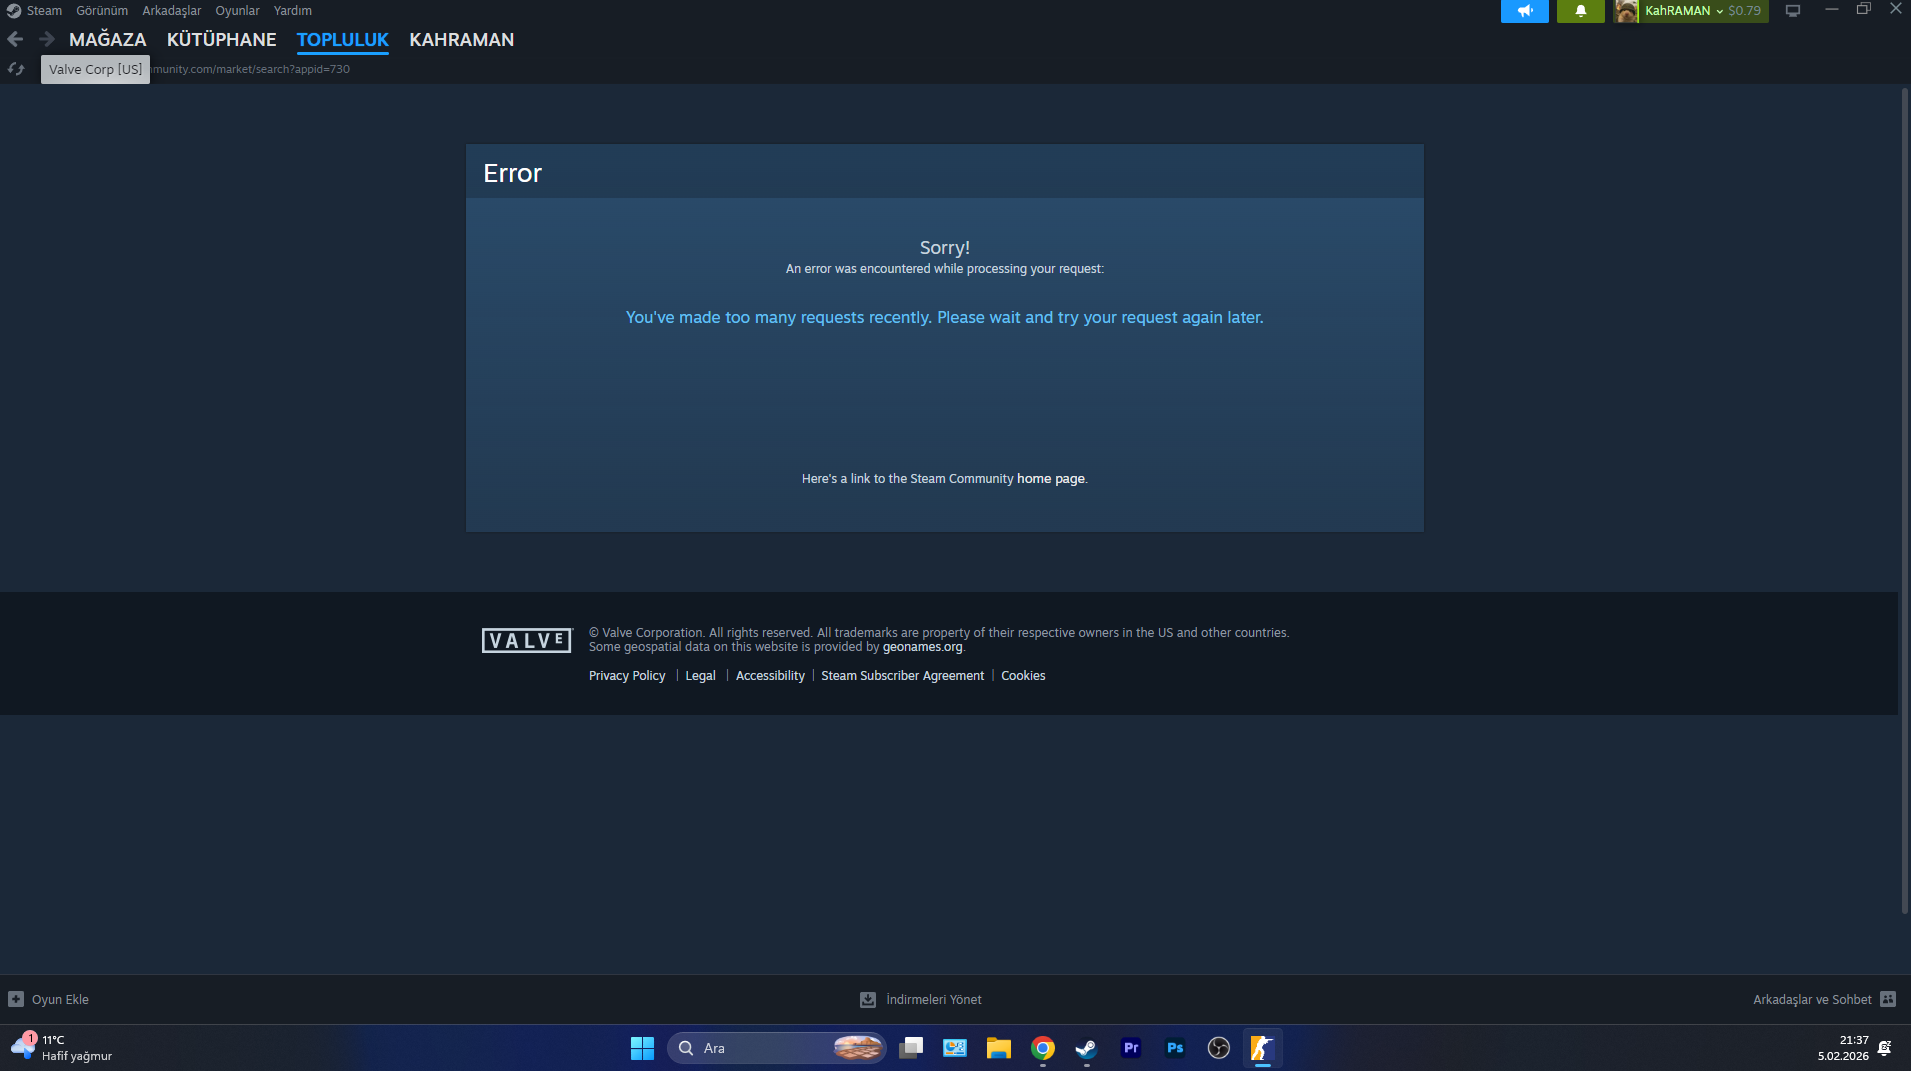Reload the page with the refresh icon
Screen dimensions: 1911x1071
tap(16, 69)
